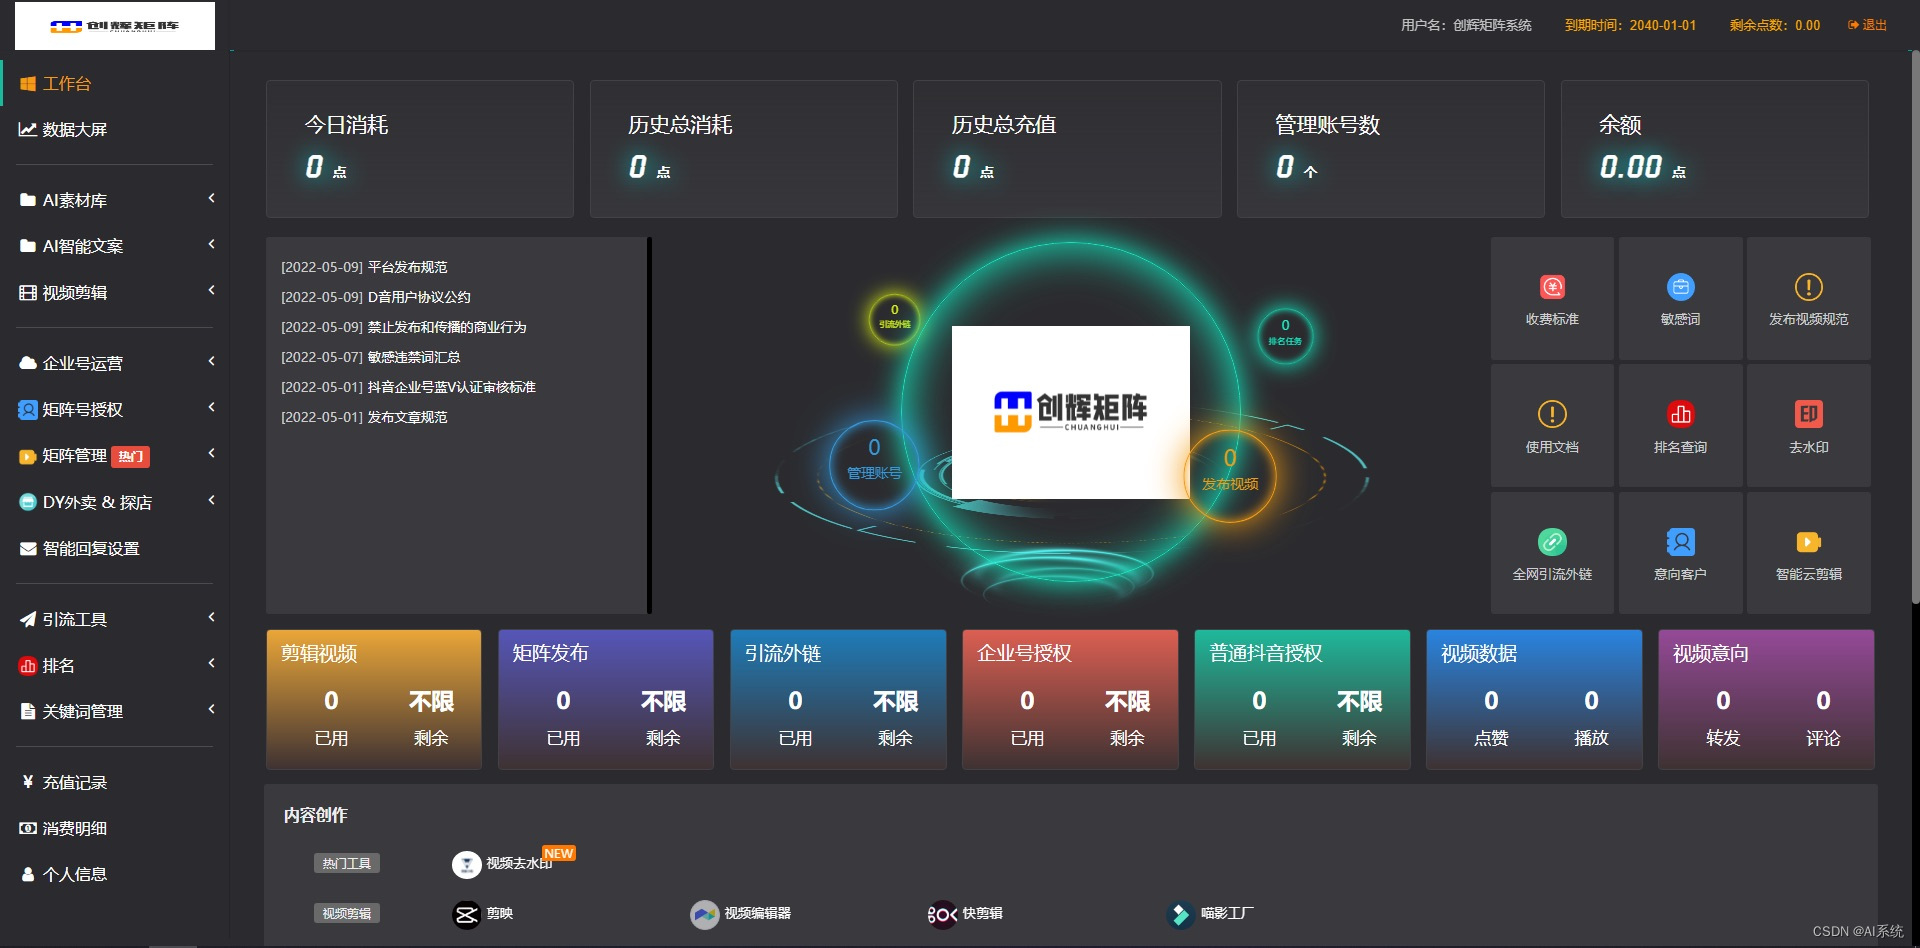Click the 剪辑视频 stats card

coord(374,699)
